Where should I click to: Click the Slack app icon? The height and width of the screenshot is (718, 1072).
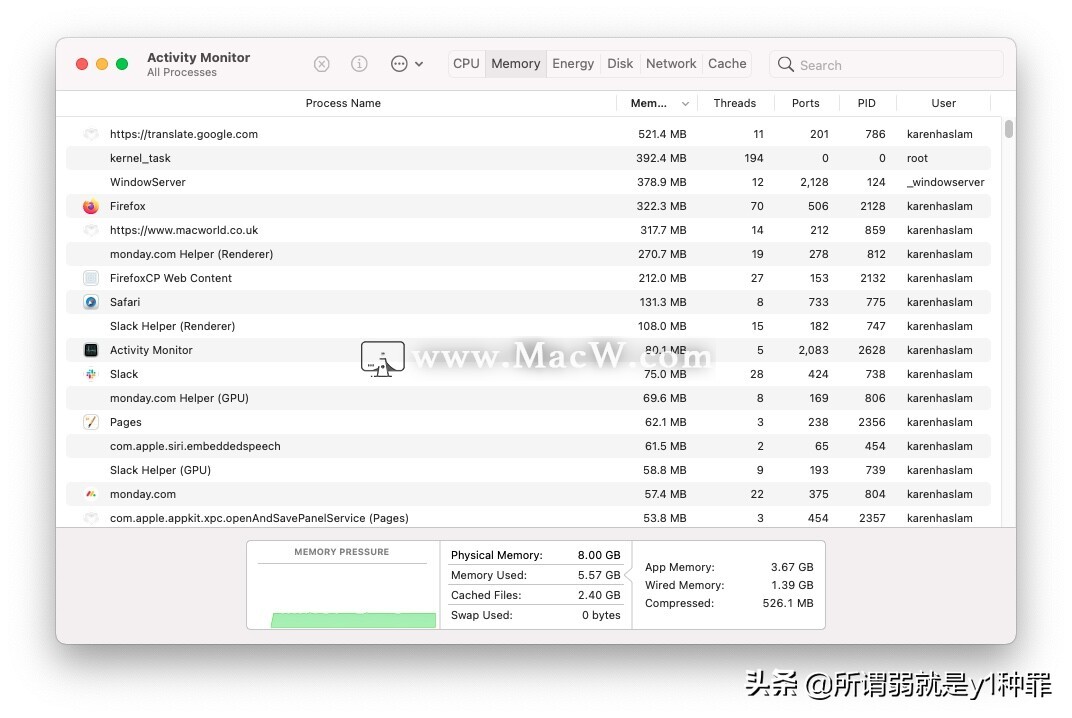click(91, 374)
